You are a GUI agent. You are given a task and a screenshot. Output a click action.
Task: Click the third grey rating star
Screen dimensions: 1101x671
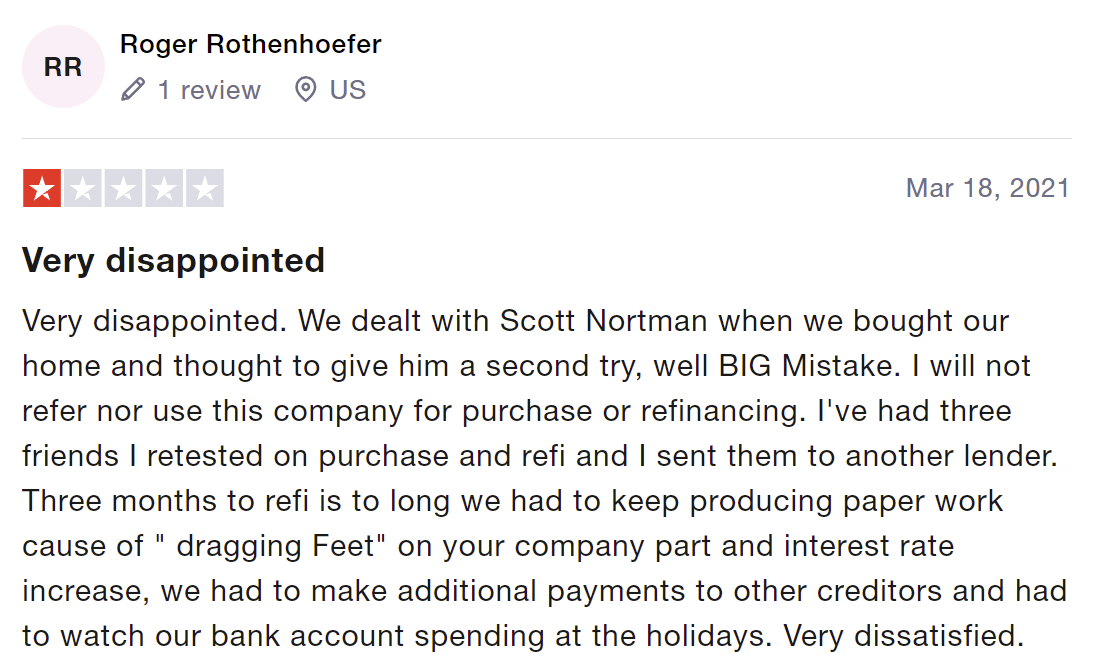124,188
